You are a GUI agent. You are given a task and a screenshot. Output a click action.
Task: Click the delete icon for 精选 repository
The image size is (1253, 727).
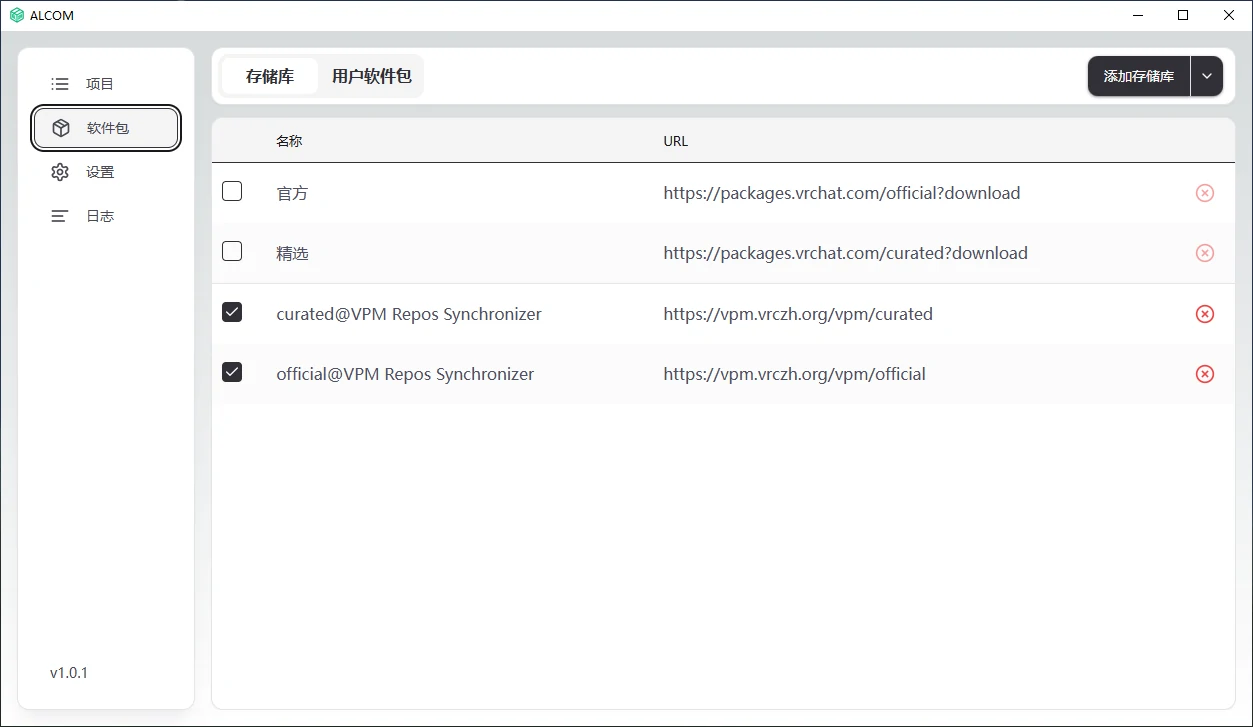pyautogui.click(x=1205, y=253)
